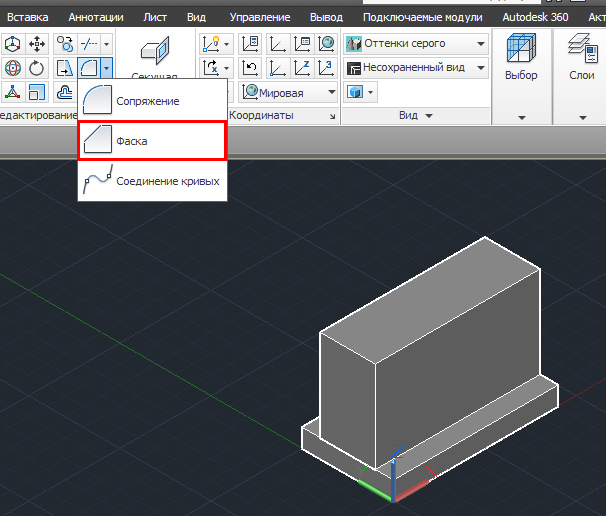Click the UCS Z-axis vector icon
Viewport: 606px width, 516px height.
click(x=302, y=68)
